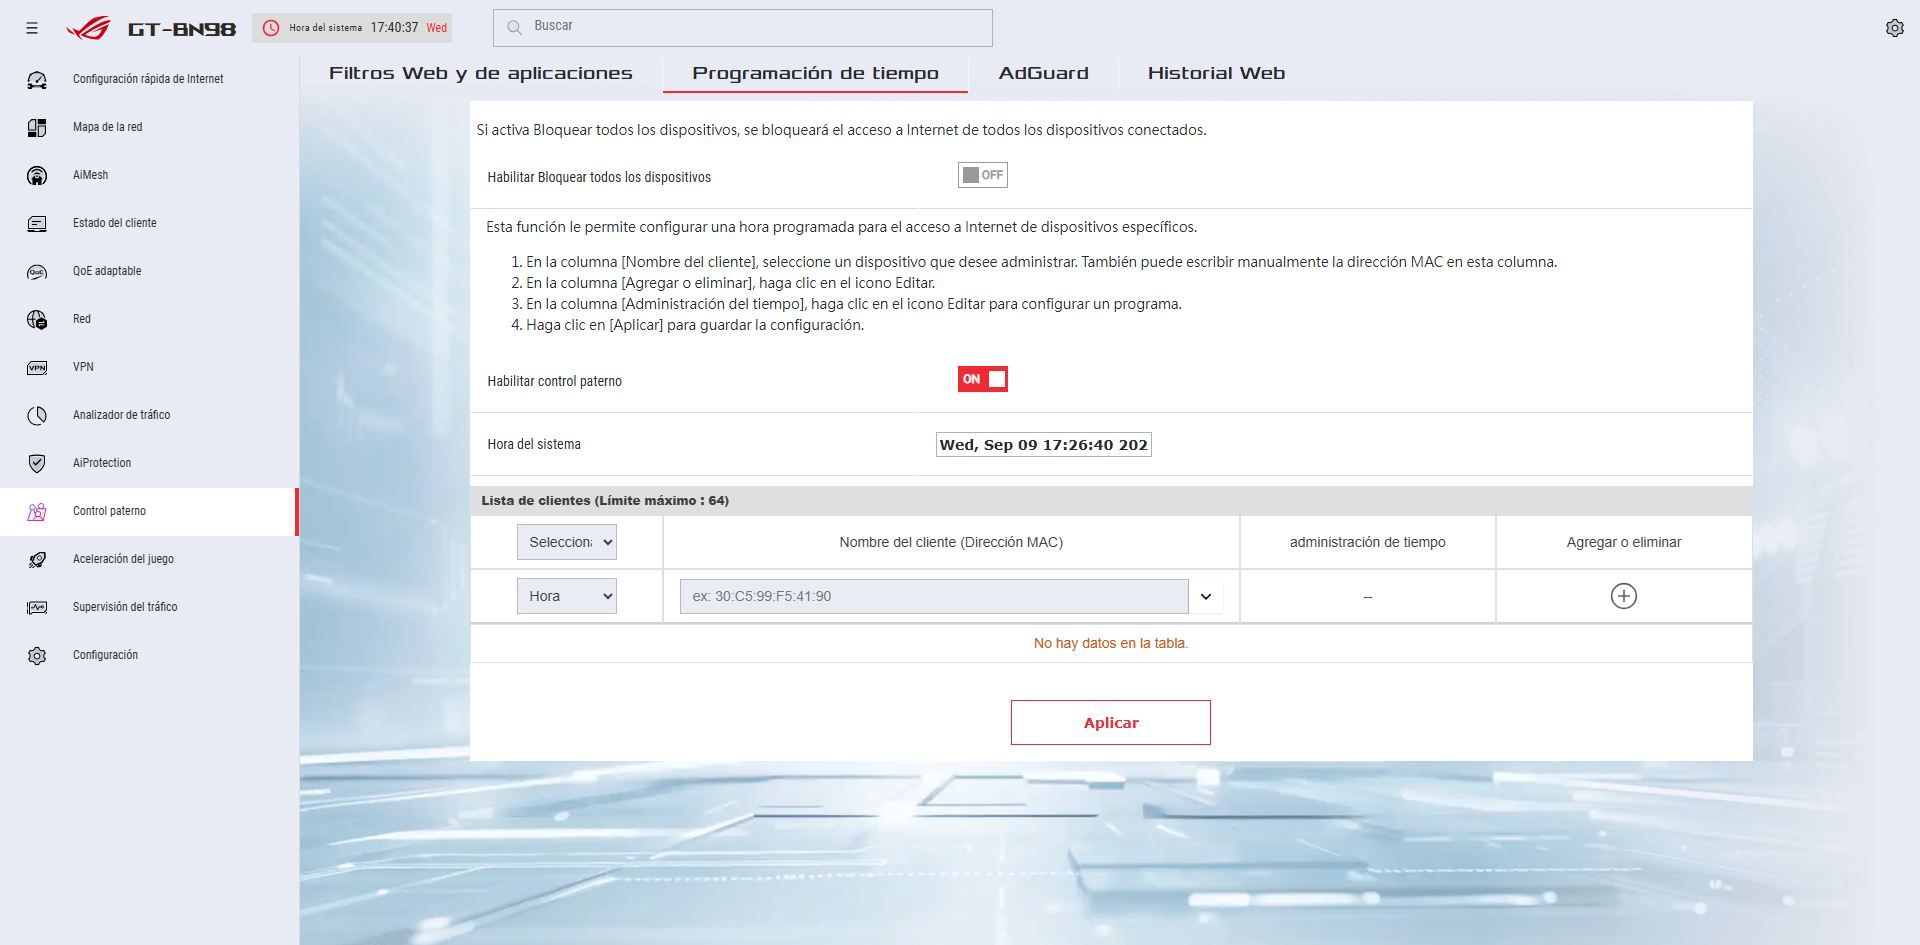Image resolution: width=1920 pixels, height=945 pixels.
Task: Click the add client plus icon
Action: (x=1623, y=596)
